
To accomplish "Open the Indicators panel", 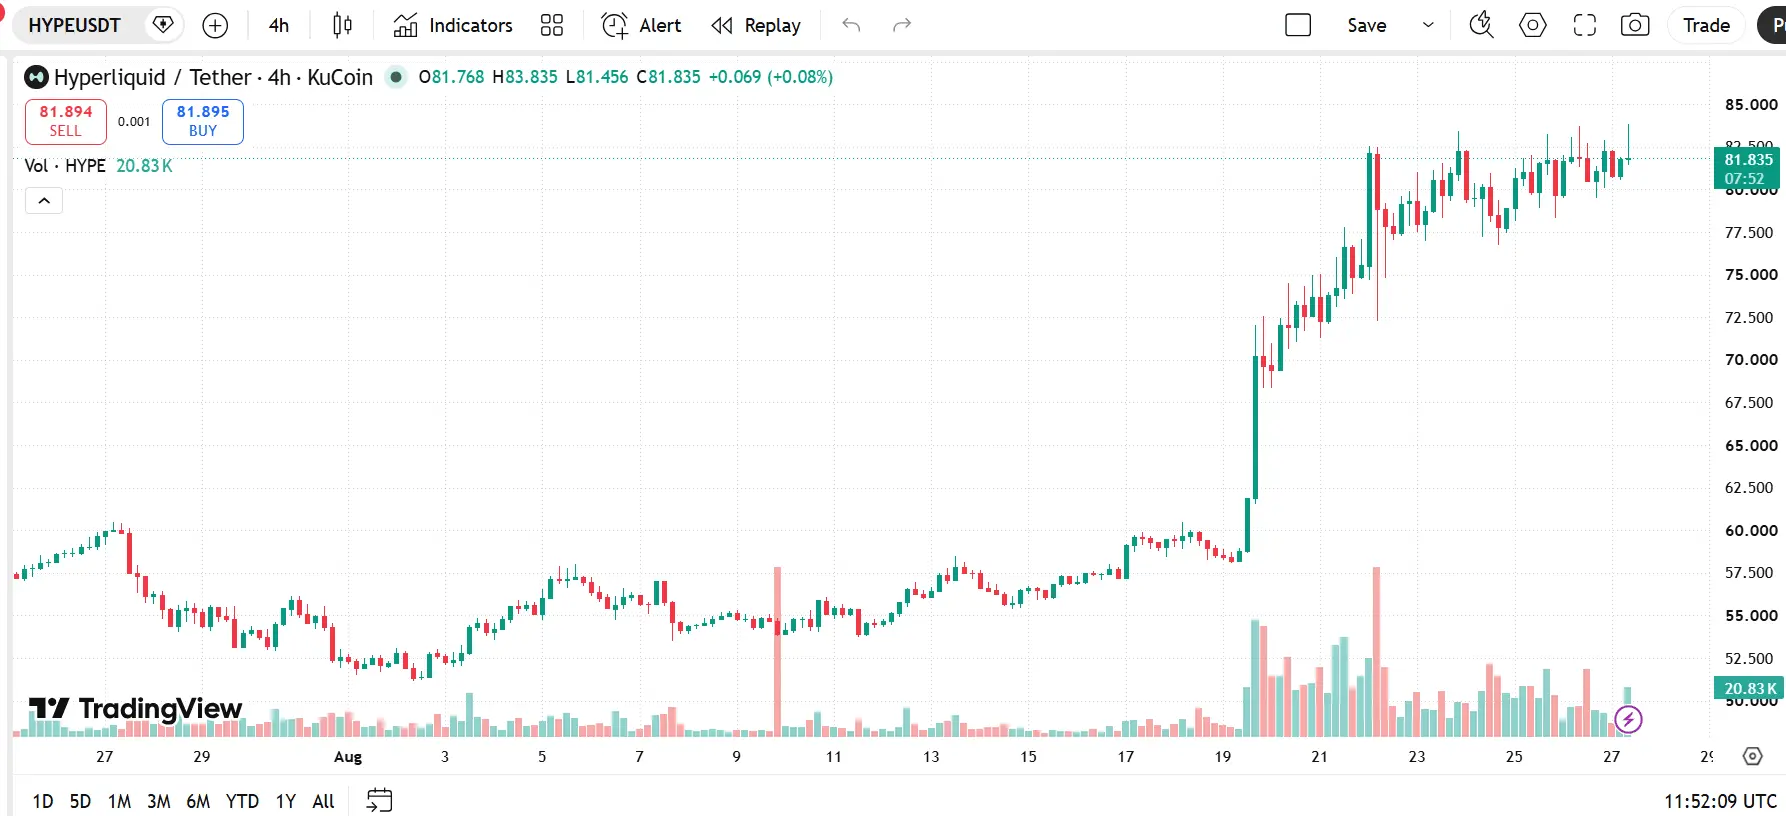I will tap(453, 25).
